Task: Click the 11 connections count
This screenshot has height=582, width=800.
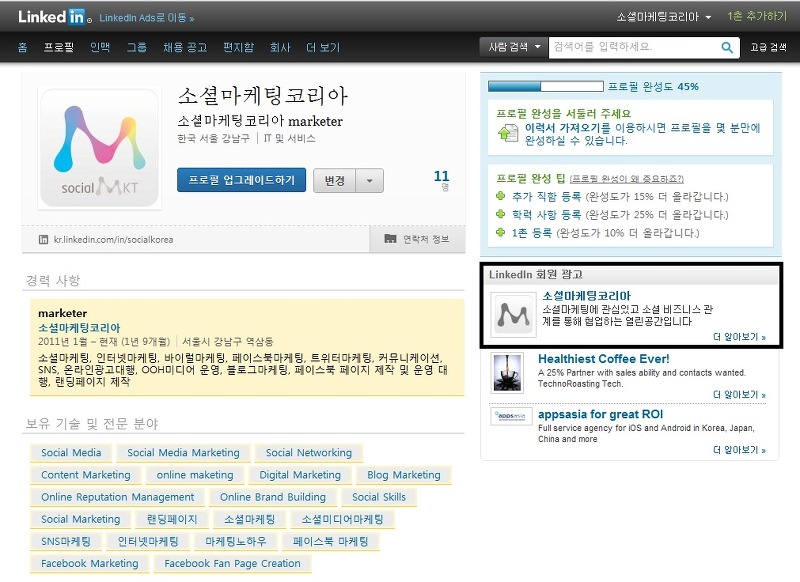Action: (x=441, y=176)
